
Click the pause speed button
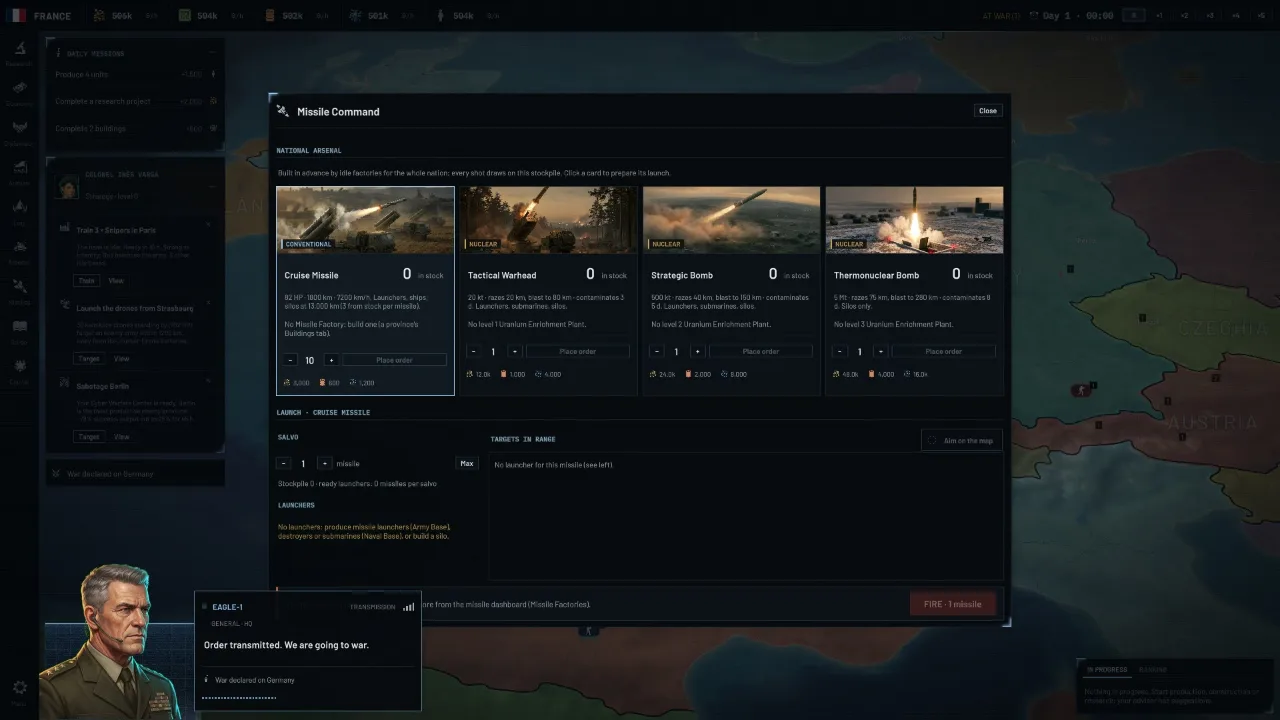[x=1133, y=16]
